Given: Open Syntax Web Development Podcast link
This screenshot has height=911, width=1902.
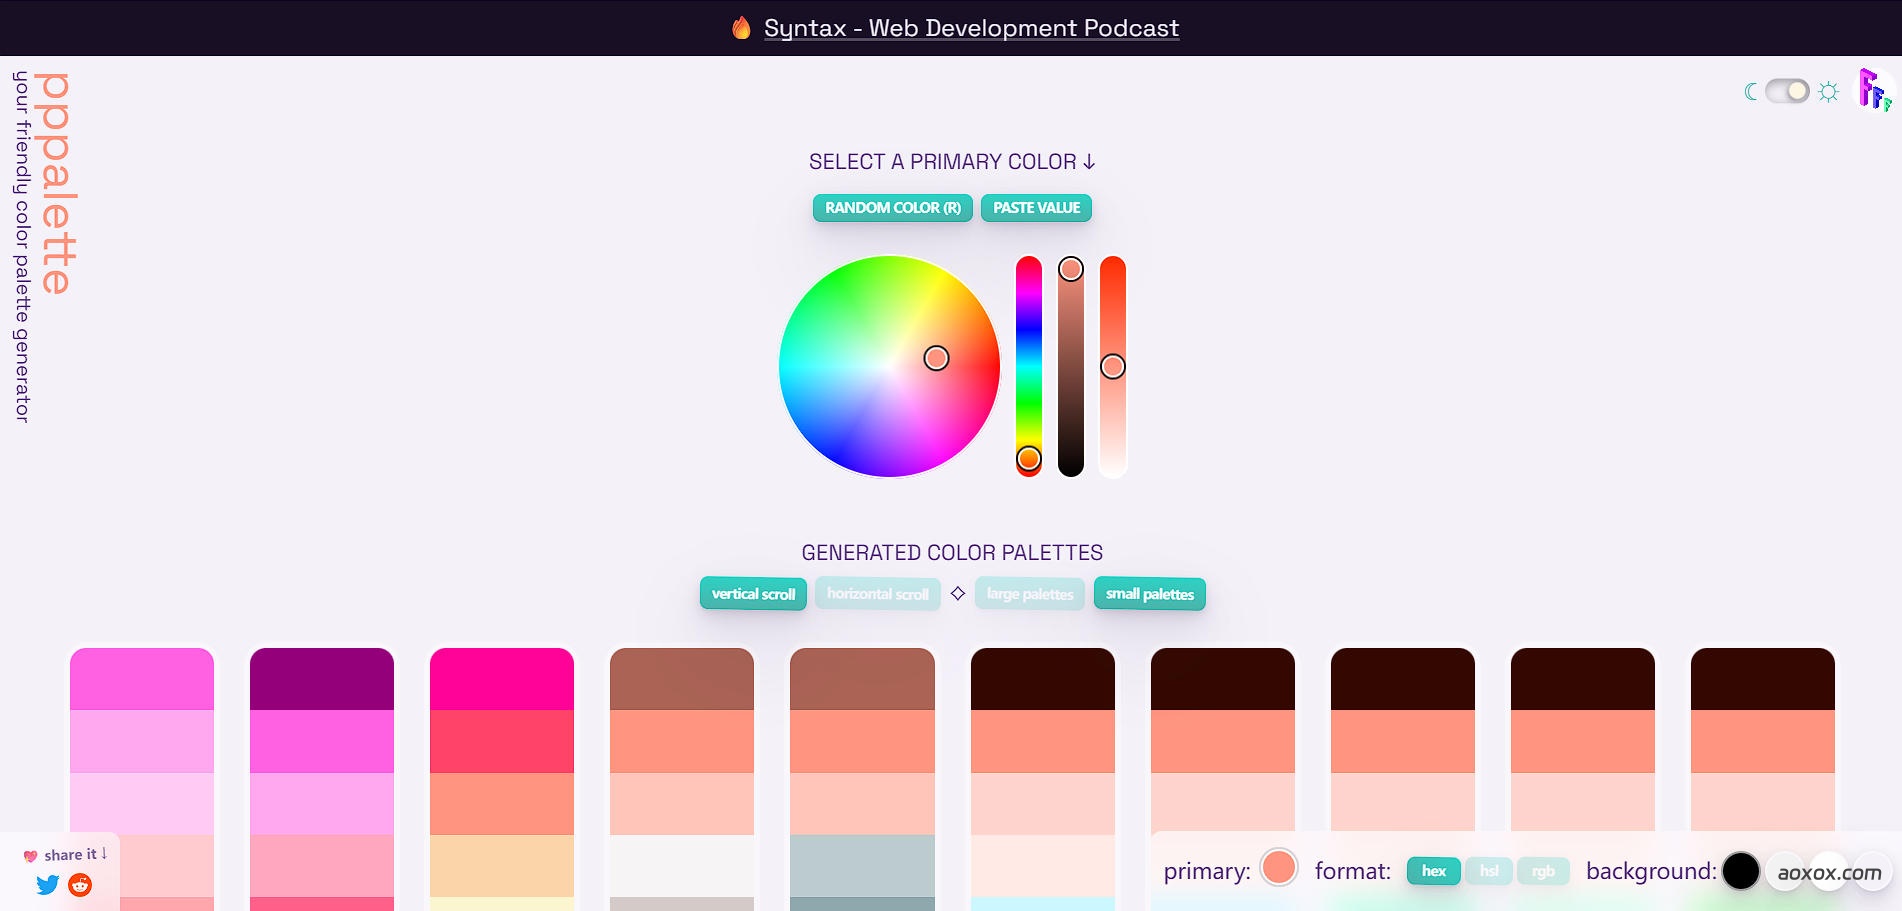Looking at the screenshot, I should [x=971, y=28].
